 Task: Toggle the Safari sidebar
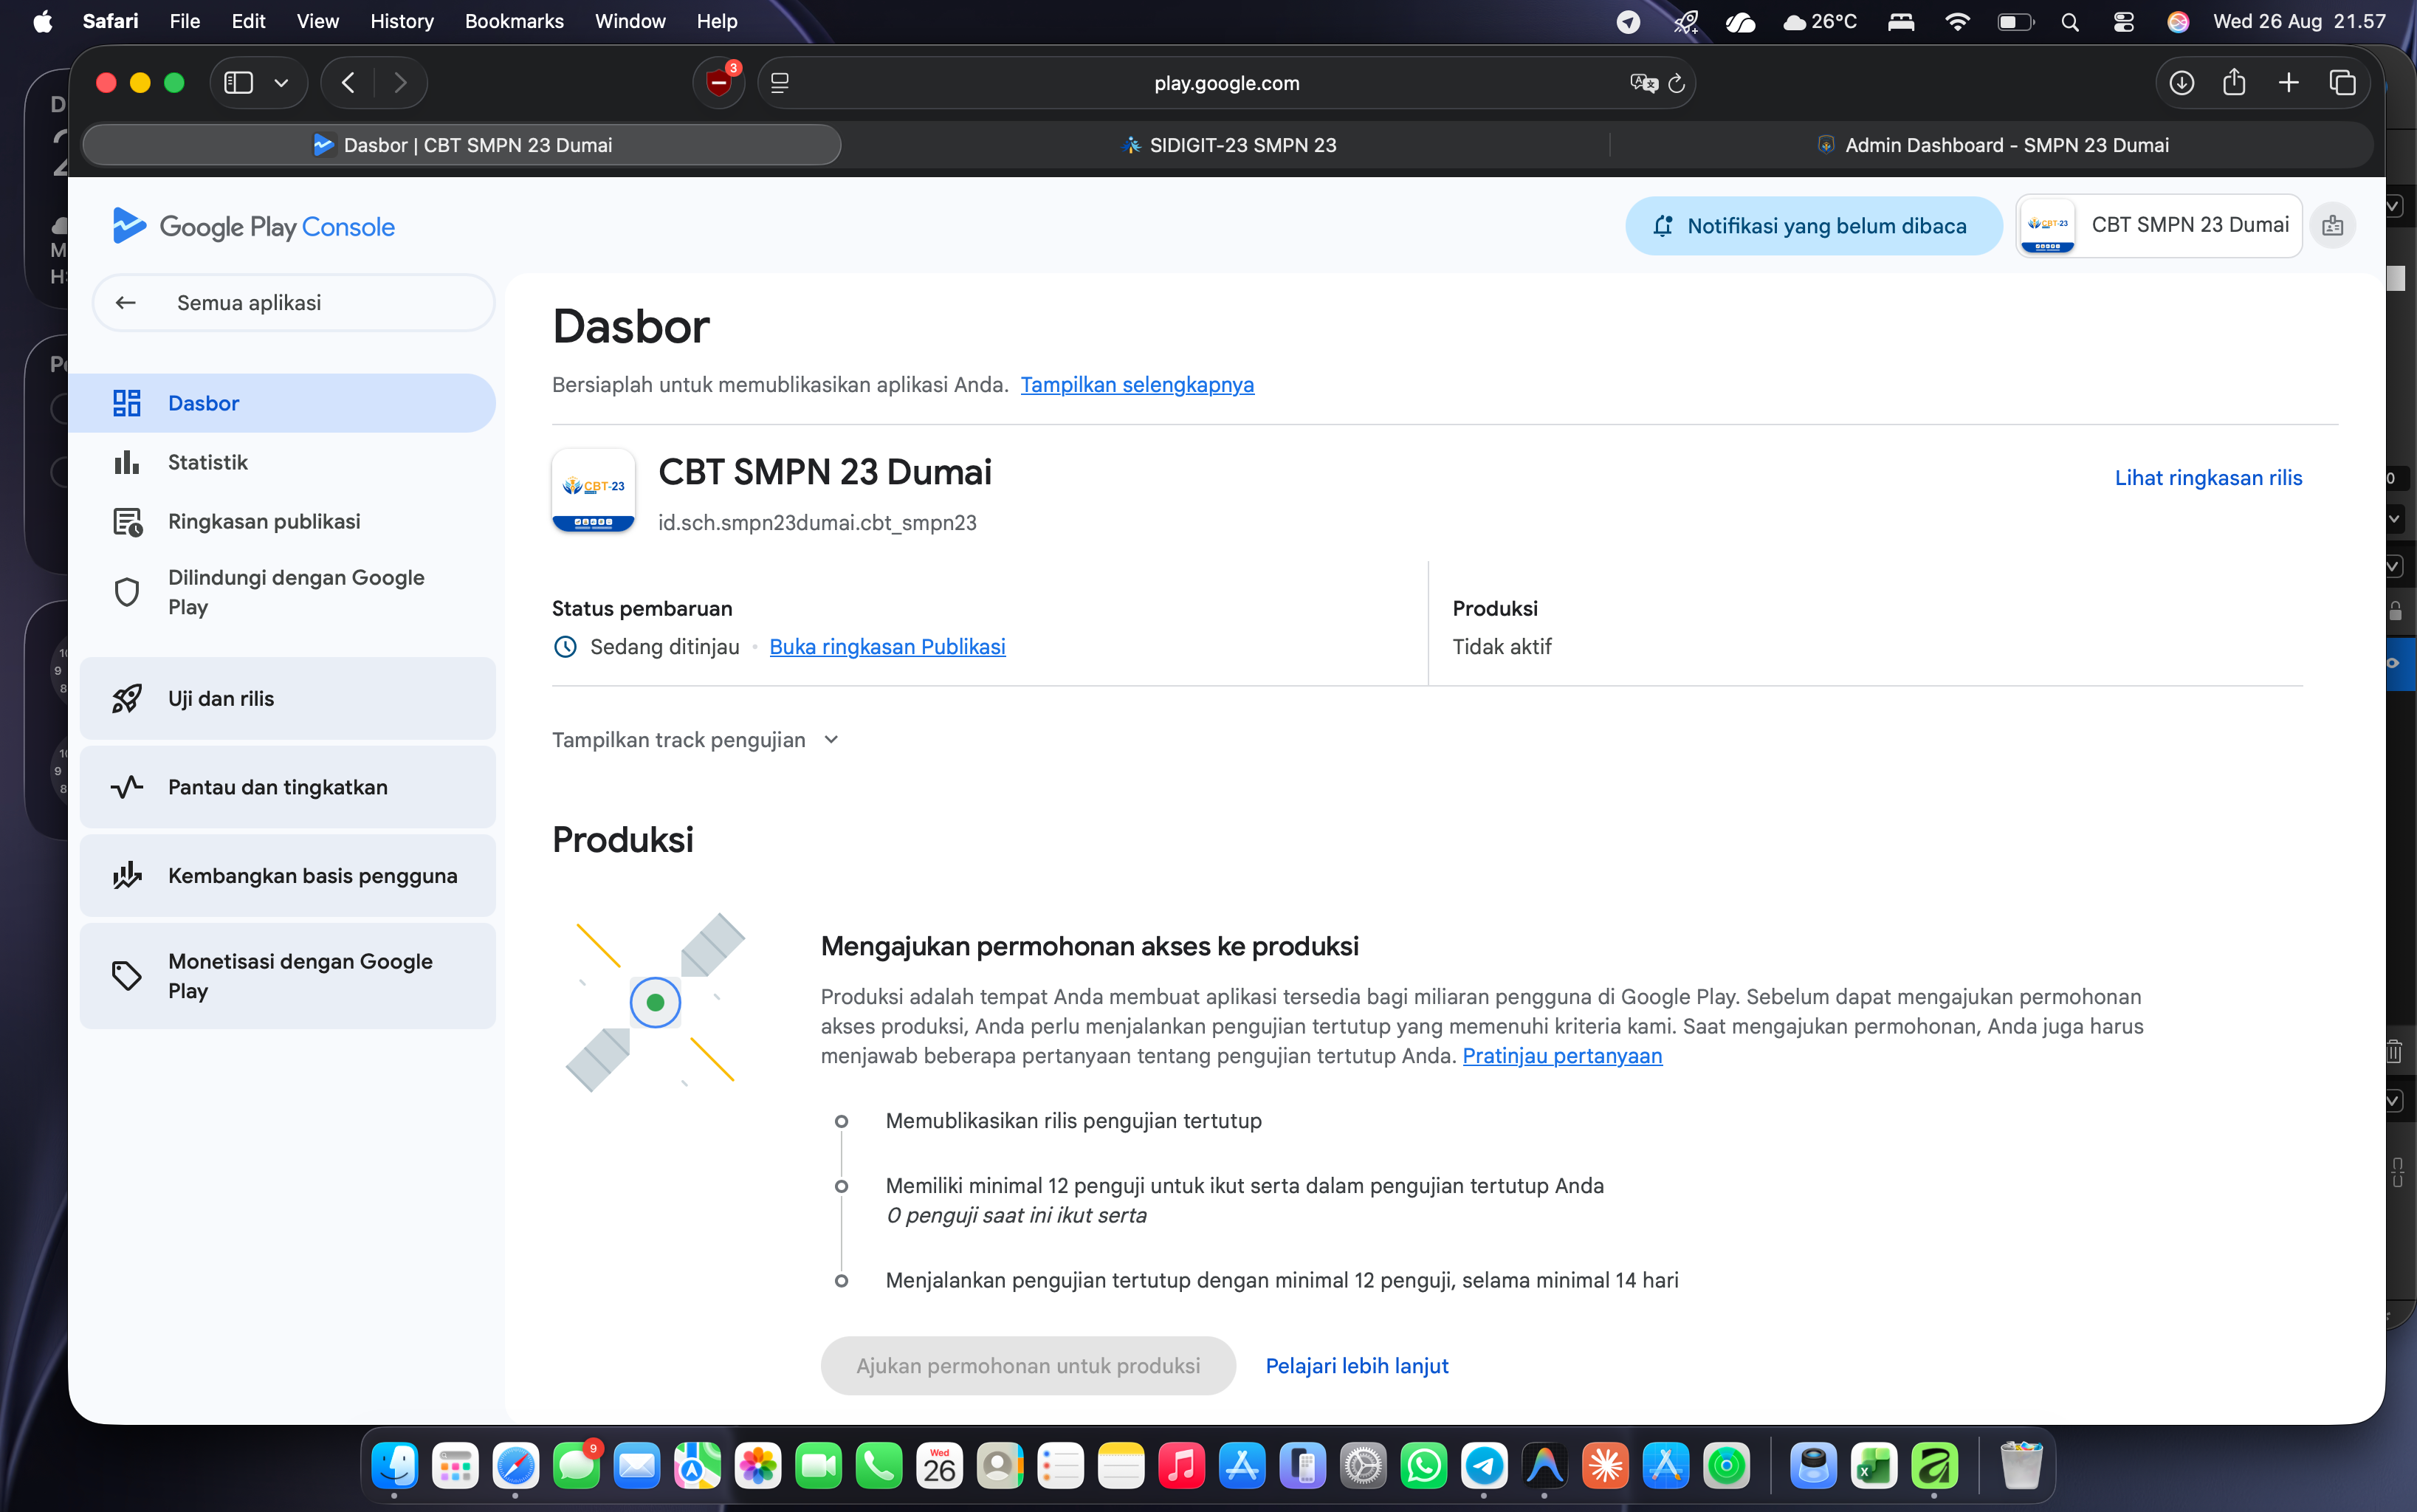pyautogui.click(x=238, y=83)
